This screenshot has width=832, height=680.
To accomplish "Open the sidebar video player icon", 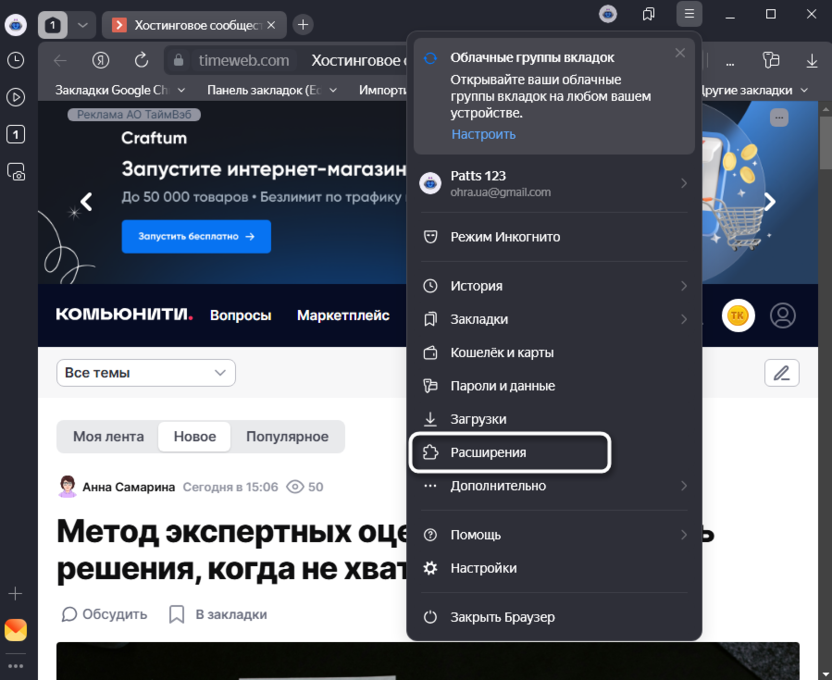I will point(15,98).
